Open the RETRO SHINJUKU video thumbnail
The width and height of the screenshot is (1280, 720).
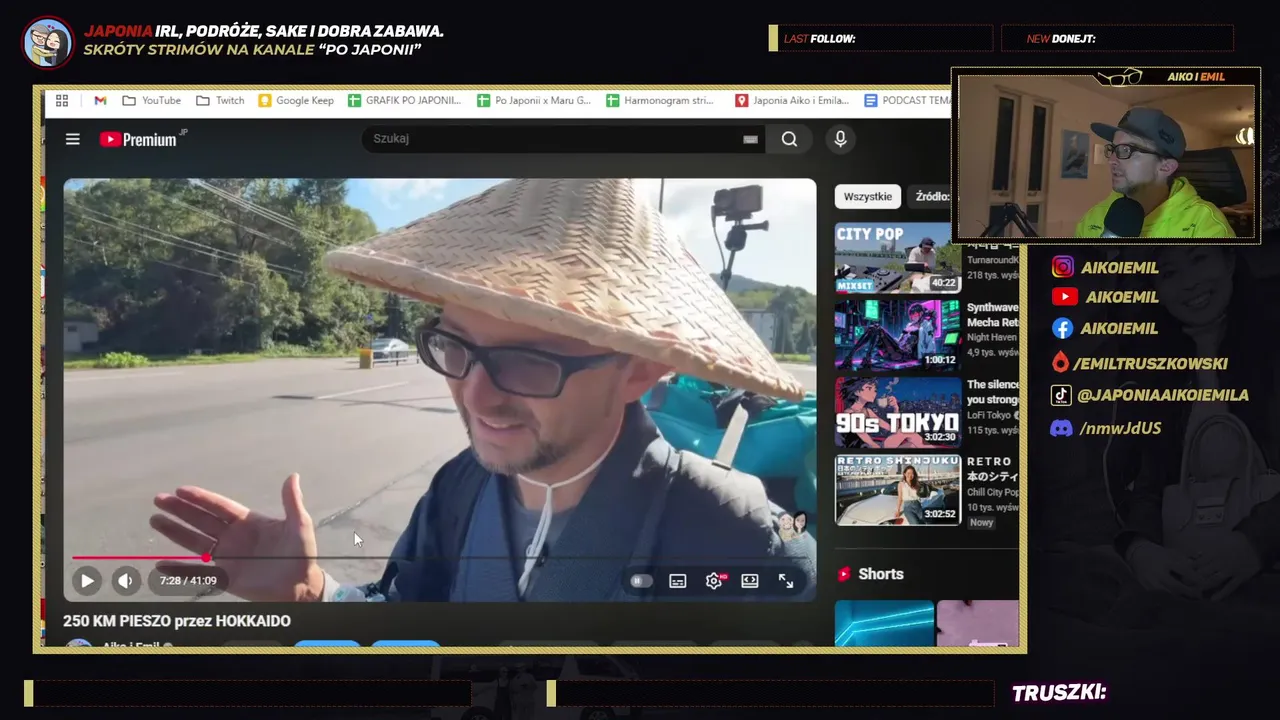898,490
